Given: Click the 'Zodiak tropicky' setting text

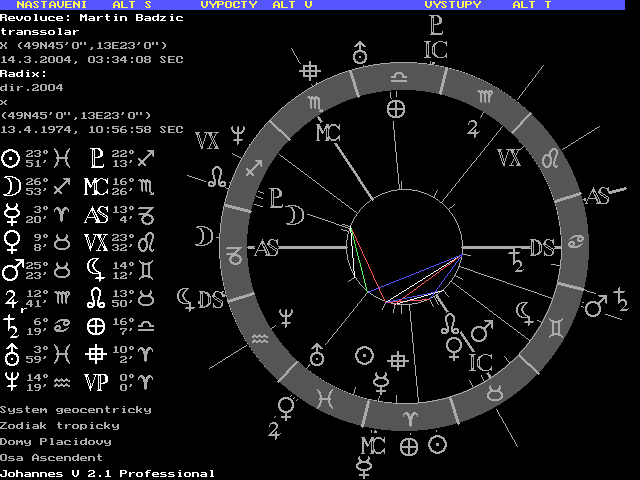Looking at the screenshot, I should tap(59, 425).
